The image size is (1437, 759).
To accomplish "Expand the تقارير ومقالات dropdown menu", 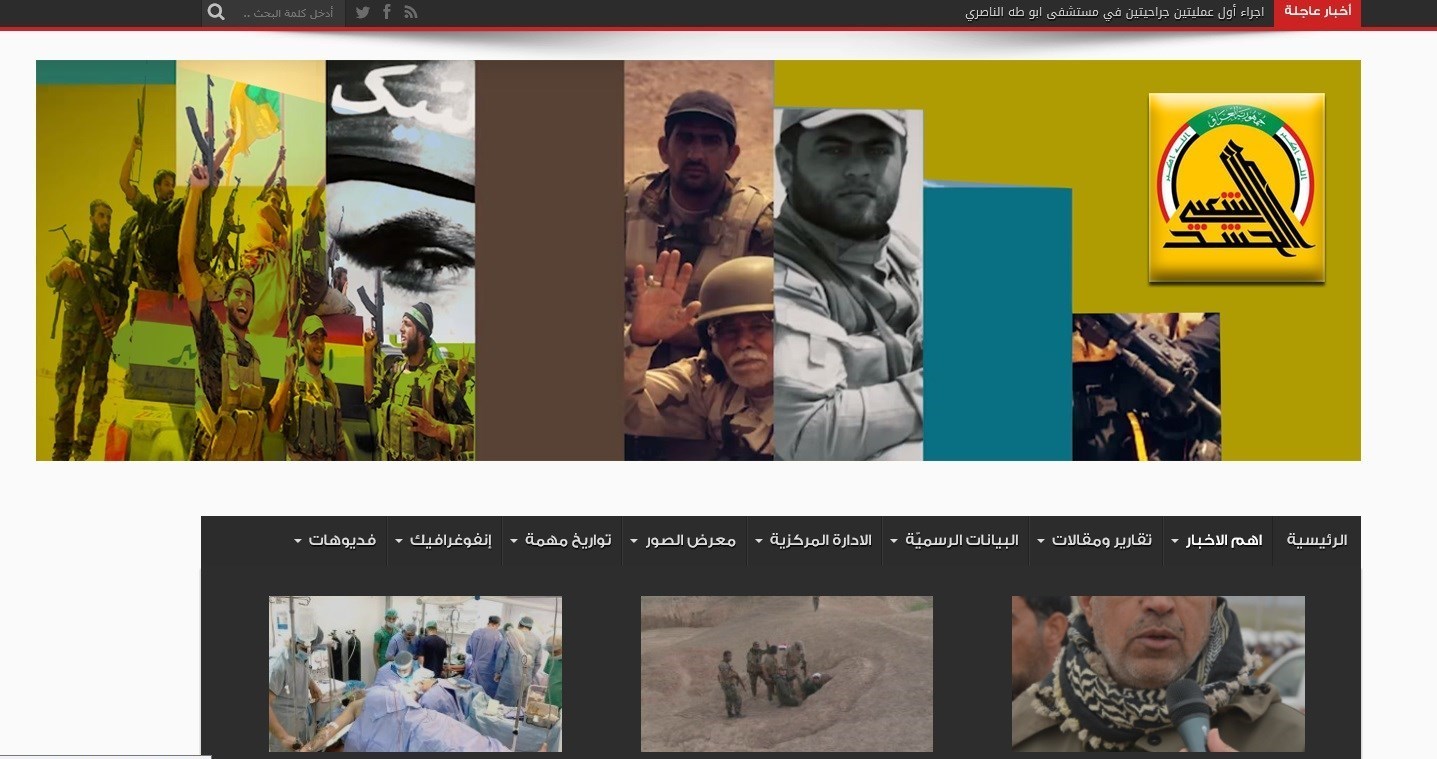I will [x=1096, y=540].
